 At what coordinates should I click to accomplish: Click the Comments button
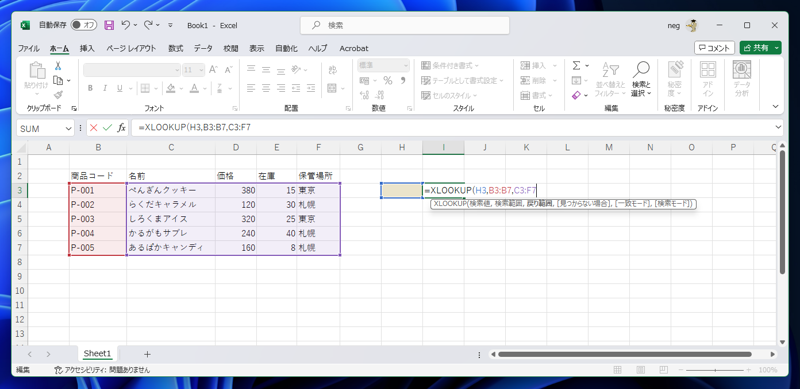(714, 47)
